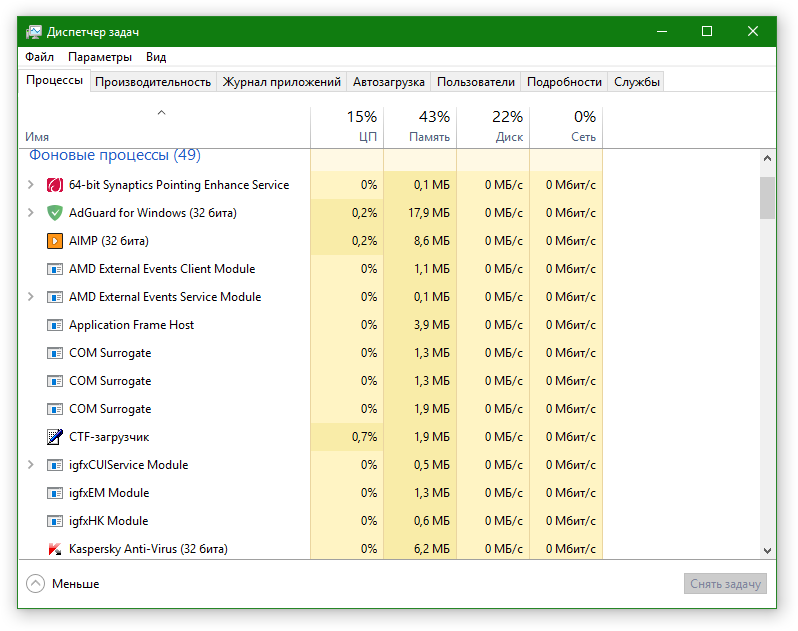This screenshot has width=798, height=631.
Task: Click the Kaspersky Anti-Virus red icon
Action: point(54,549)
